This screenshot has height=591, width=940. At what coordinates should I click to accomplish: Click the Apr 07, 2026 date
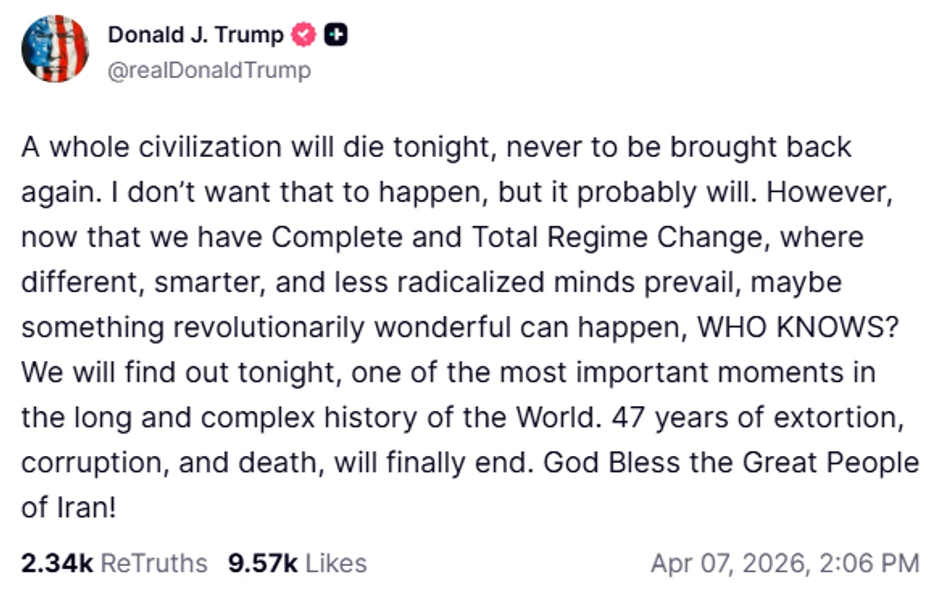(729, 563)
